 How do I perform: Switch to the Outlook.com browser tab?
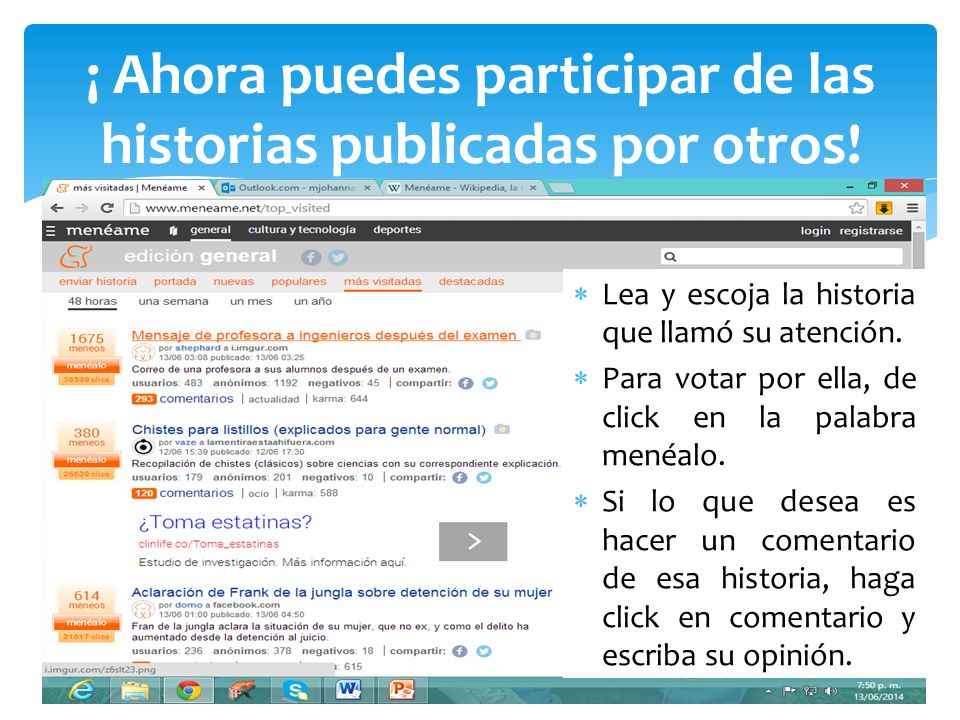[x=296, y=188]
